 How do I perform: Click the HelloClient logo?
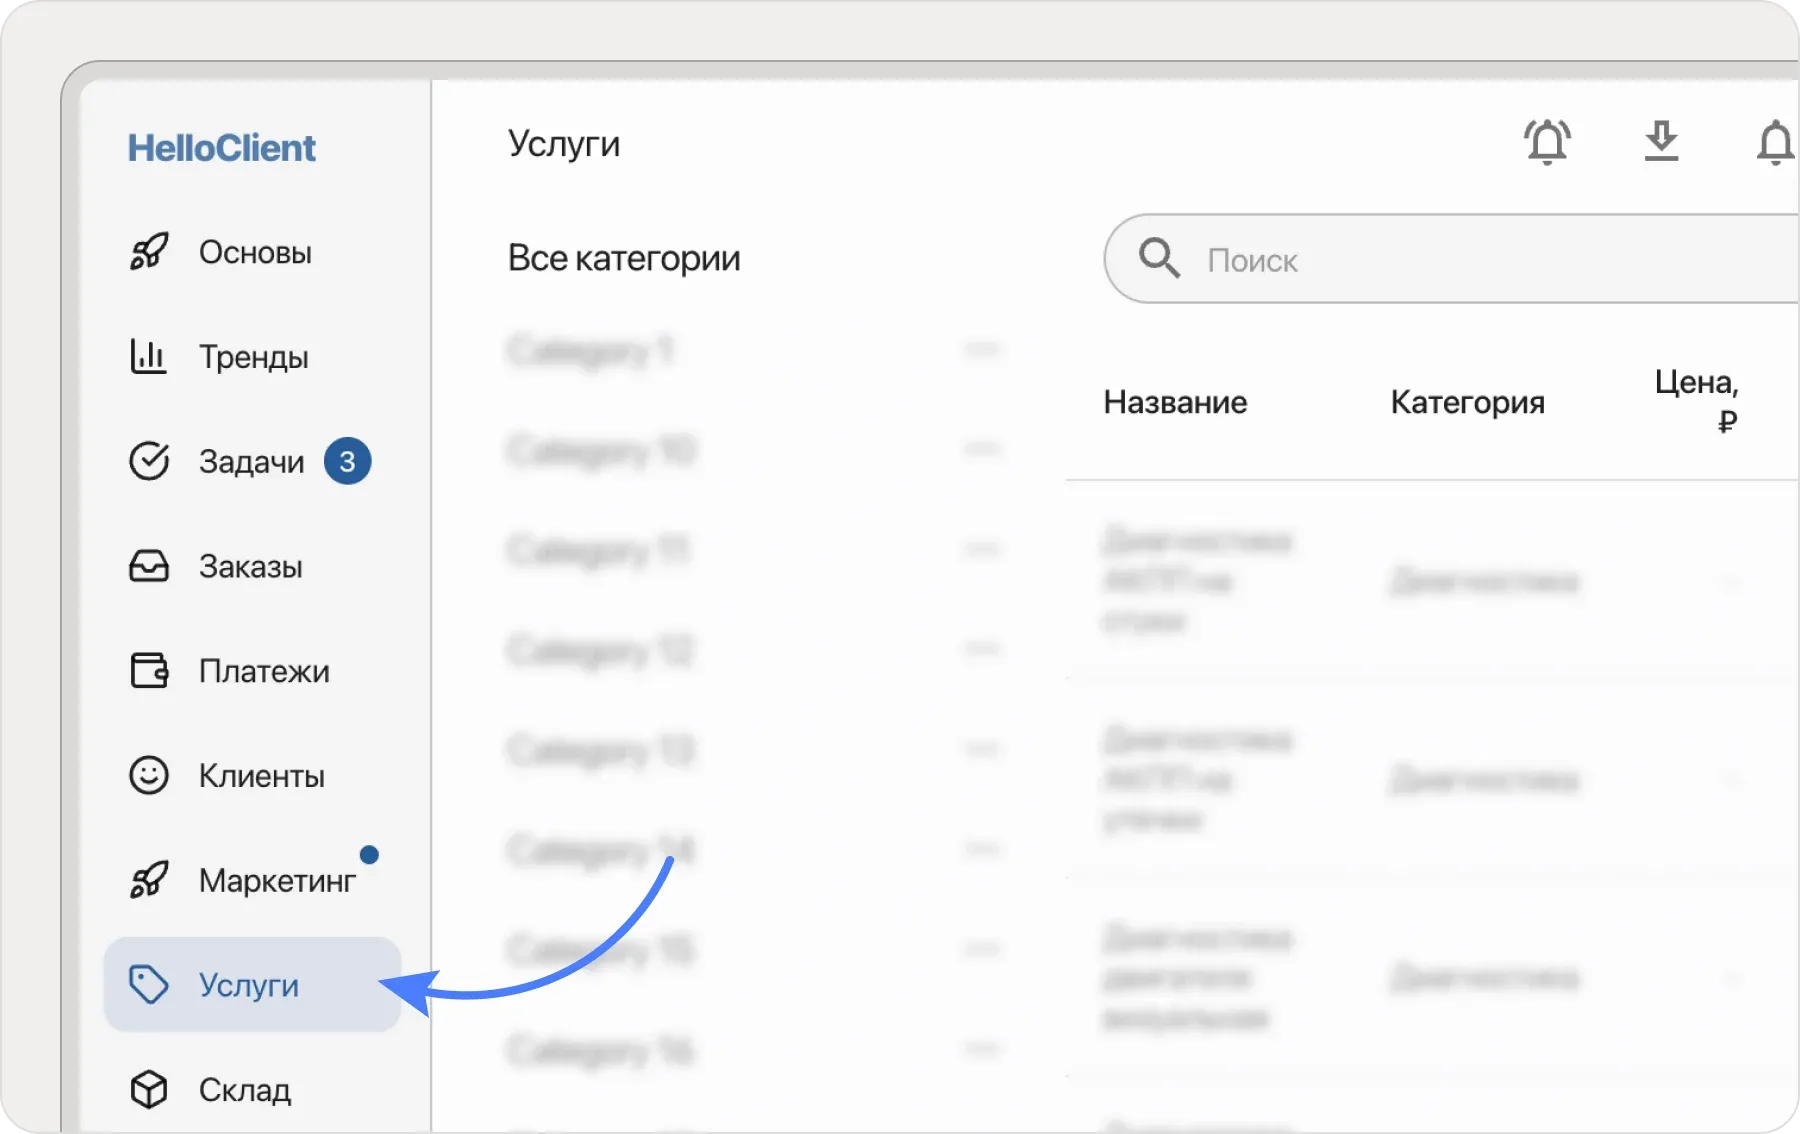[x=221, y=147]
